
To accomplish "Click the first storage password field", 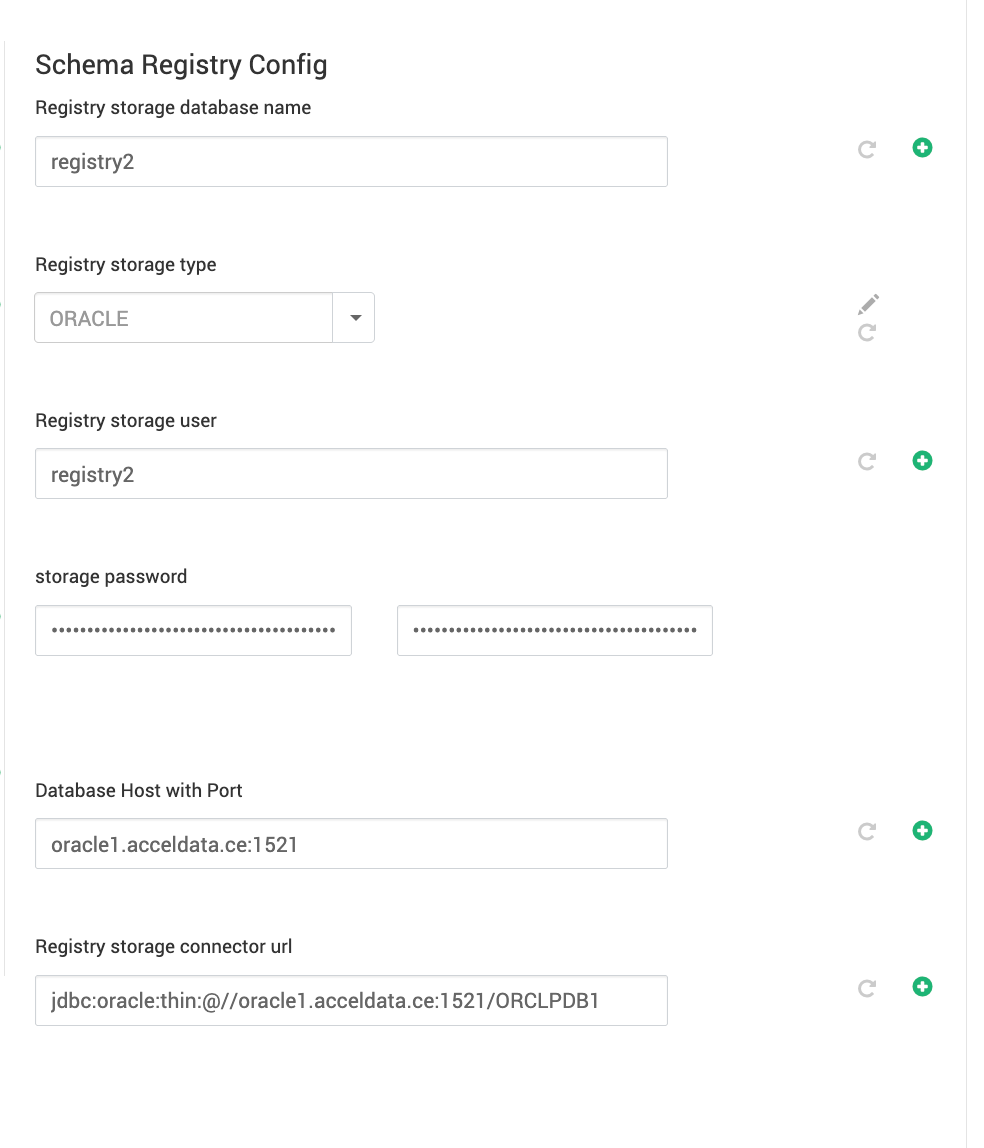I will click(x=193, y=631).
